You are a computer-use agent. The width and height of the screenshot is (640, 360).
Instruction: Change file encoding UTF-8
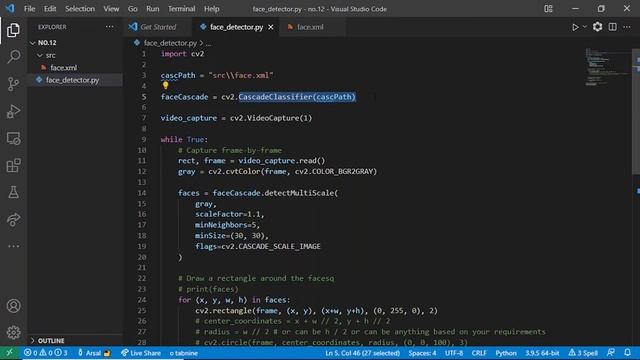coord(454,353)
